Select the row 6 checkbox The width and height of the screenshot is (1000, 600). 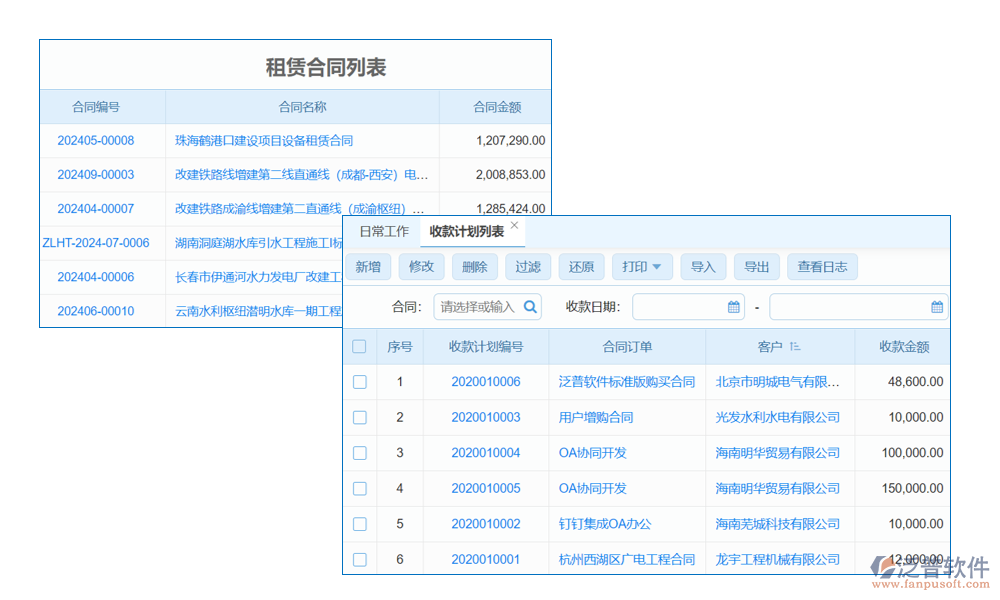360,560
